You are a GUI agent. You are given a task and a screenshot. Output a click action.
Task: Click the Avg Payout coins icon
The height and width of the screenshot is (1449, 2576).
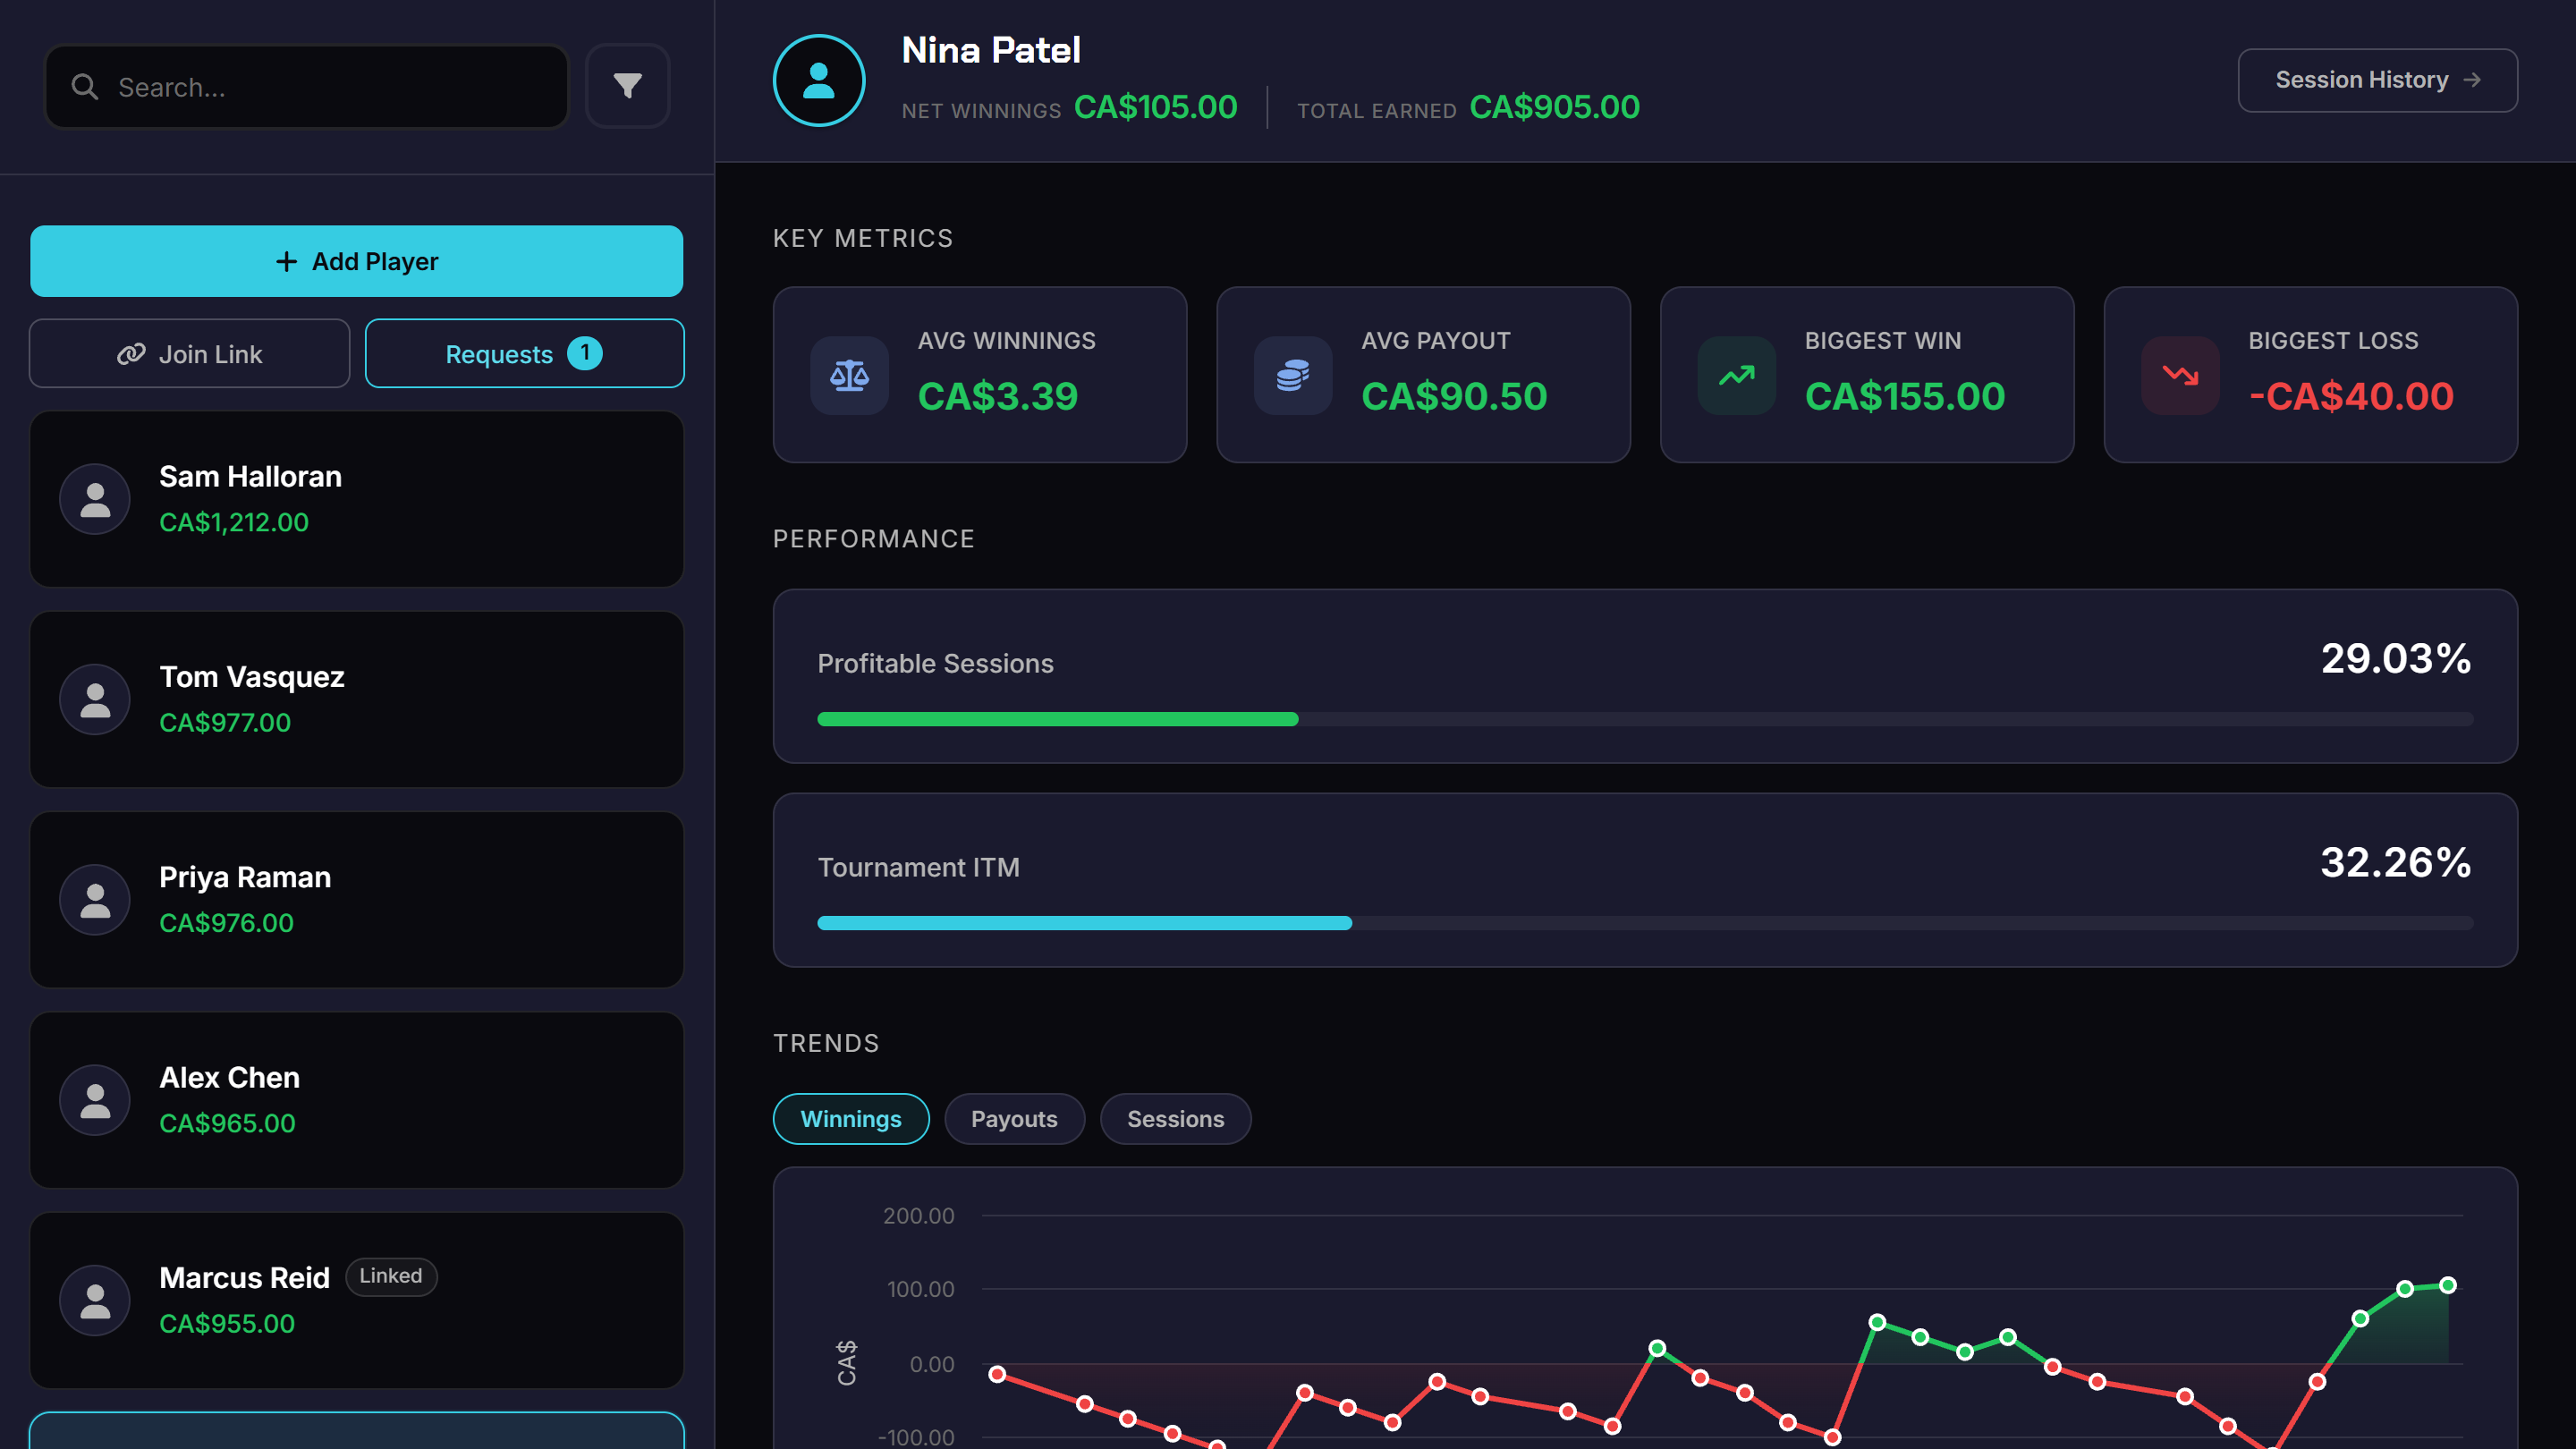(x=1293, y=376)
